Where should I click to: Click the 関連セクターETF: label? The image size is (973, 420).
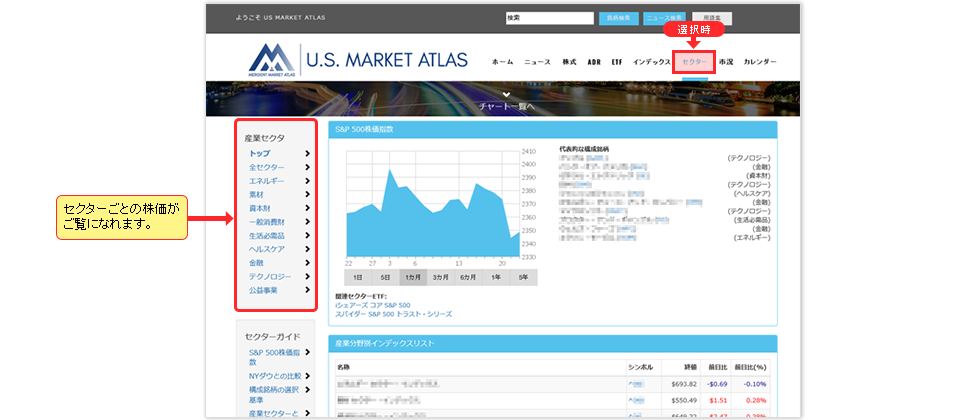point(360,297)
